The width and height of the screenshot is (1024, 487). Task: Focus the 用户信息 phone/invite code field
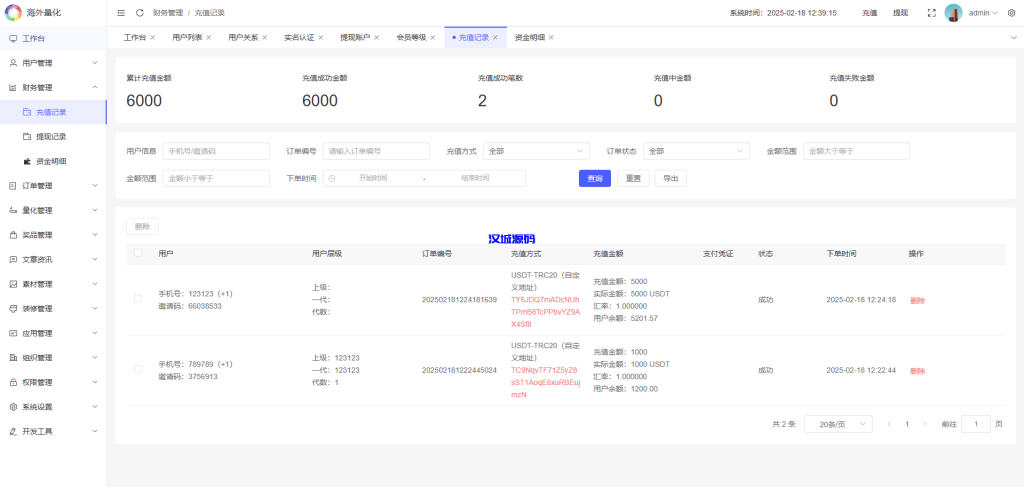click(x=216, y=151)
